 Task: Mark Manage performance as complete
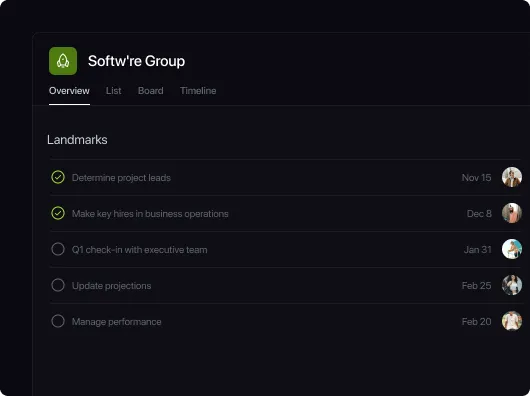(x=58, y=321)
